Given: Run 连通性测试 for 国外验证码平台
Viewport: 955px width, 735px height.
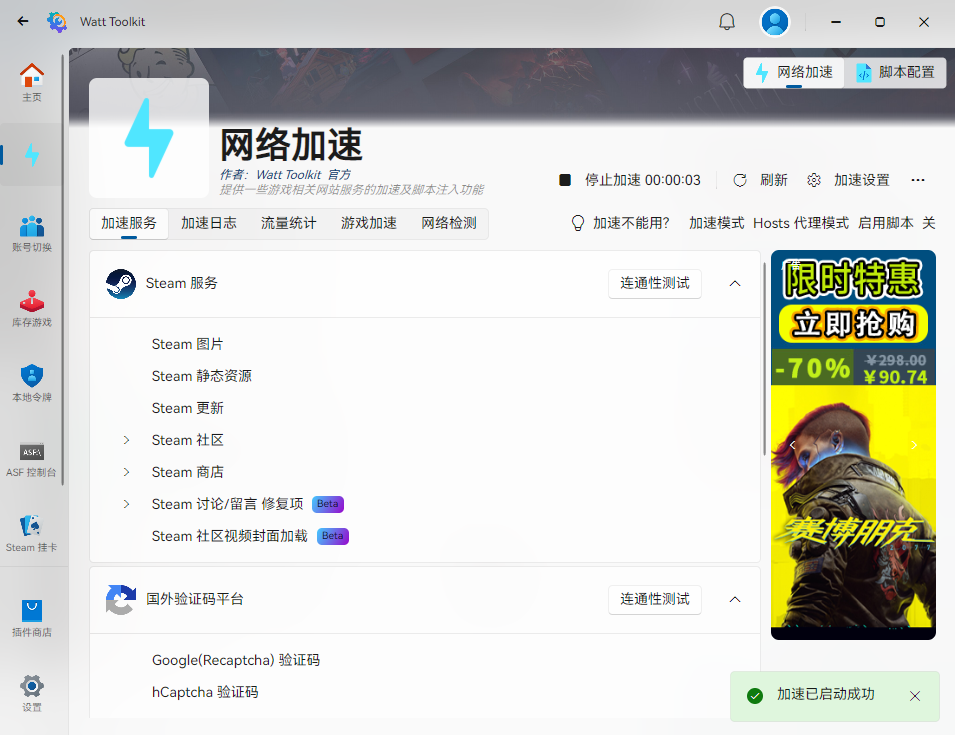Looking at the screenshot, I should 655,600.
